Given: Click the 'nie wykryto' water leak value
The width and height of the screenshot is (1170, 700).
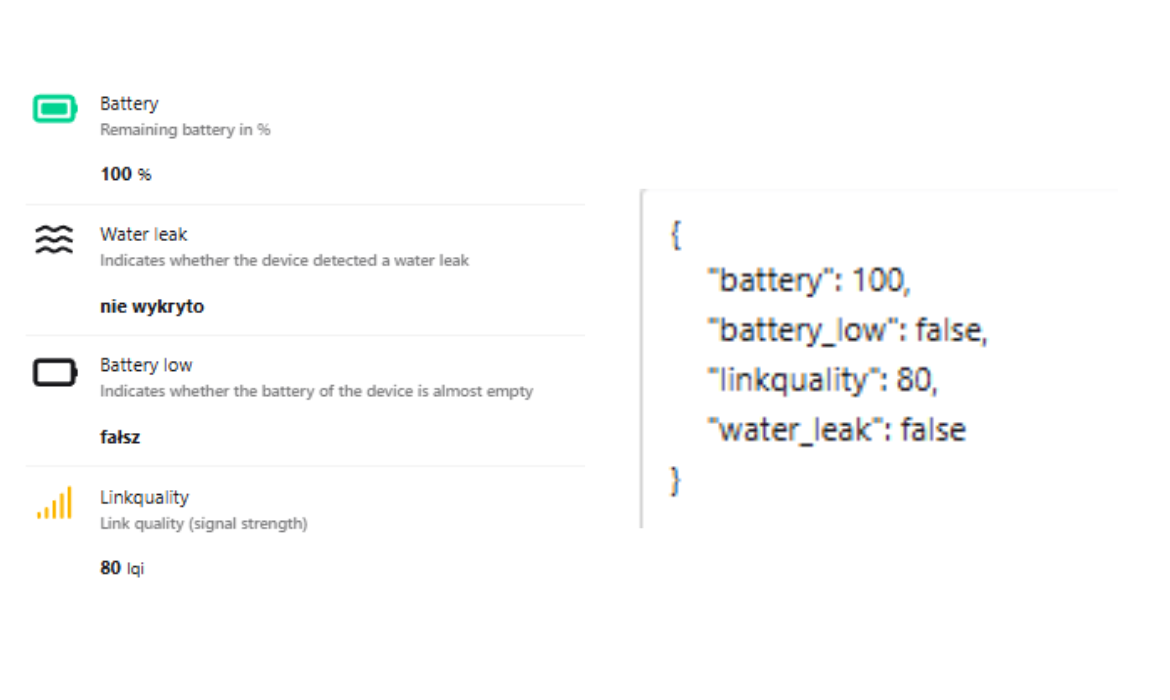Looking at the screenshot, I should point(152,307).
